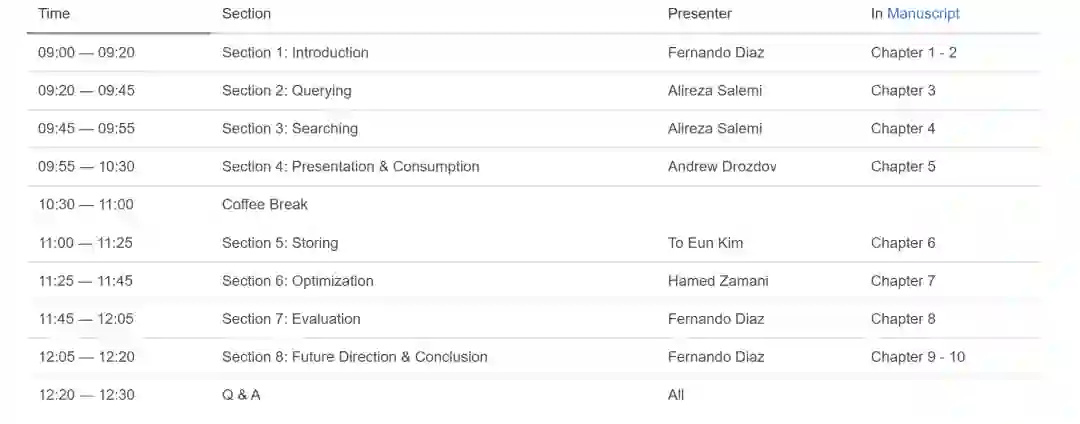The width and height of the screenshot is (1080, 424).
Task: Open the Manuscript link in header
Action: (x=923, y=14)
